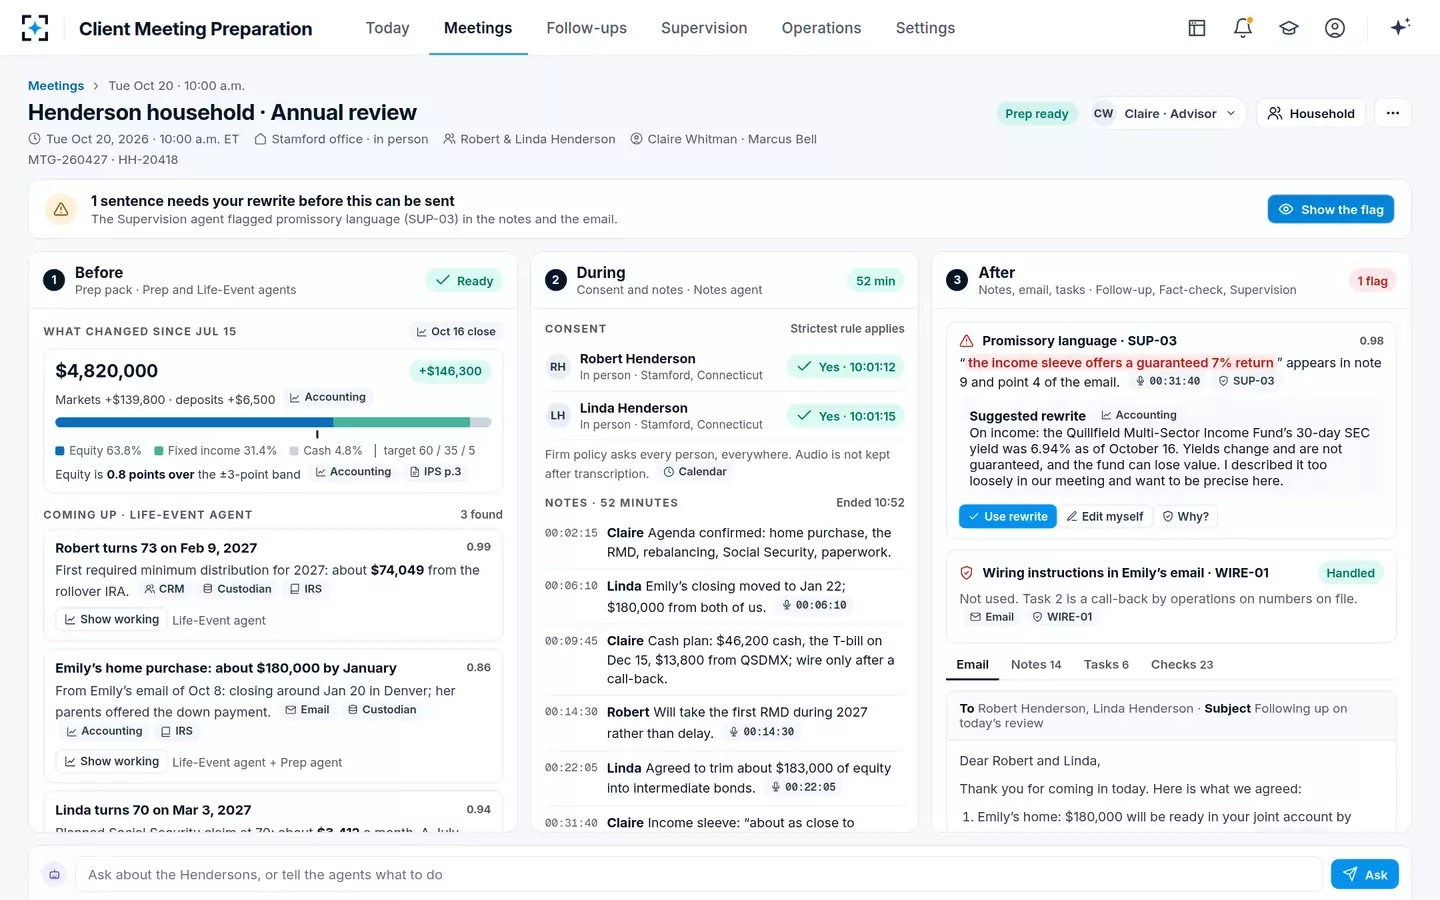Open the Calendar source chip

tap(695, 472)
